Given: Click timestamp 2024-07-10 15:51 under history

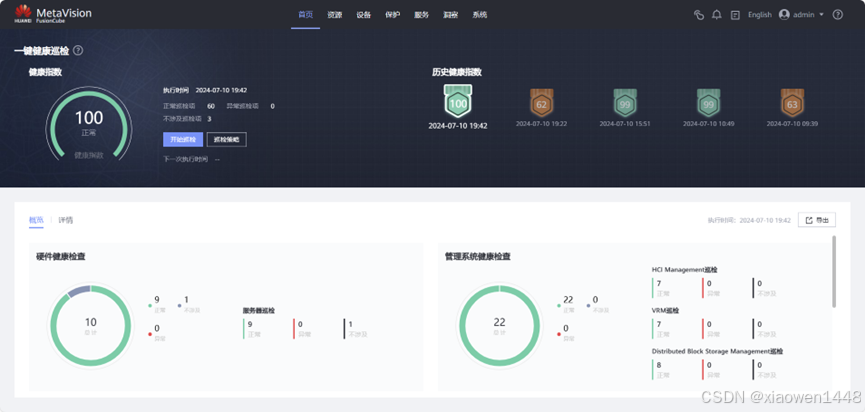Looking at the screenshot, I should tap(625, 124).
